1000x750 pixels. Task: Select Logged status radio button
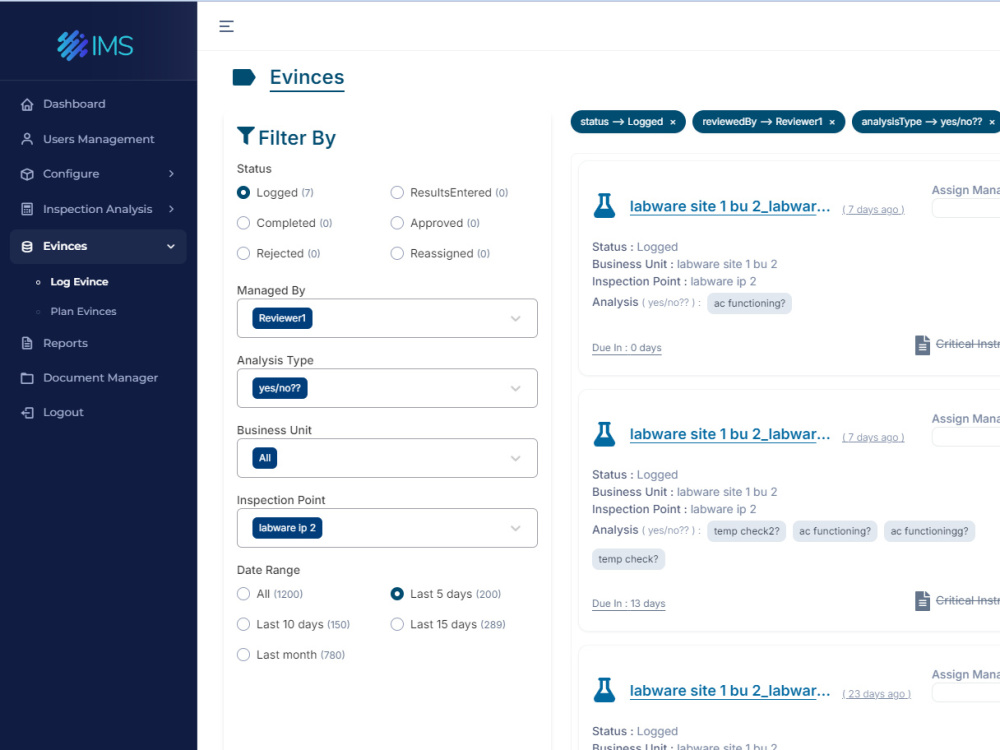coord(243,193)
